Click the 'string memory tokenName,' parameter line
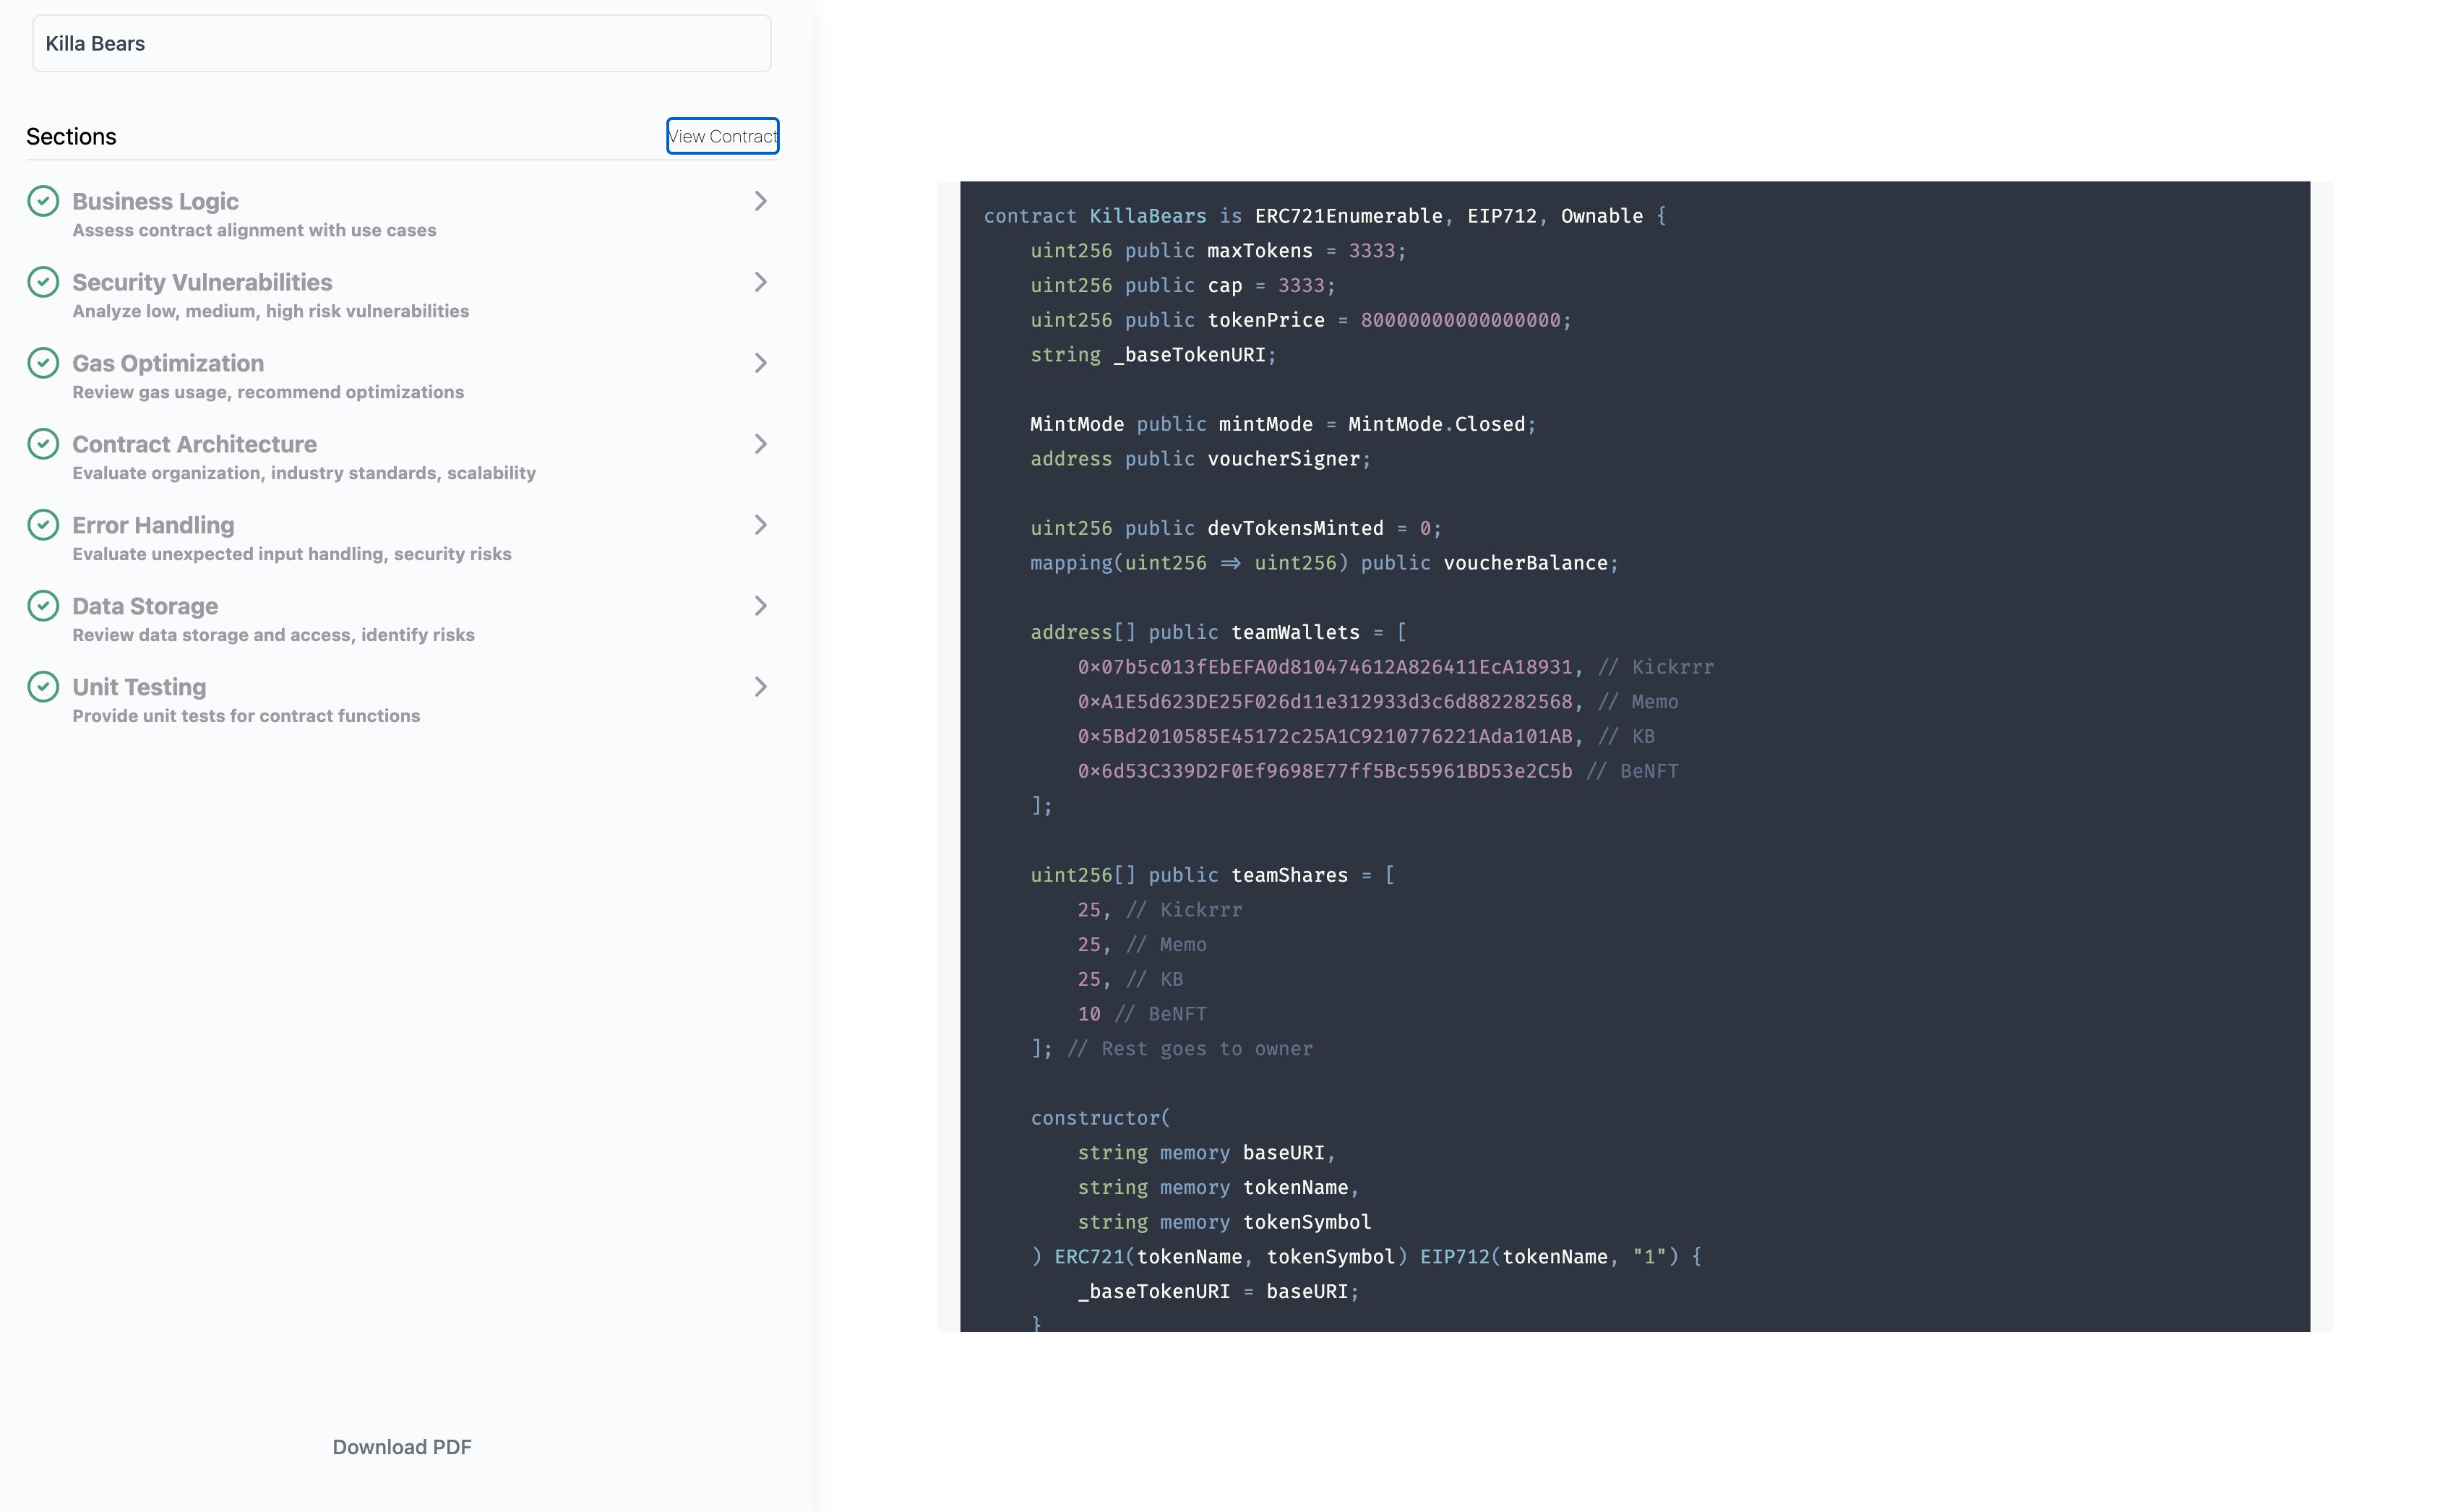The width and height of the screenshot is (2450, 1512). click(x=1218, y=1187)
